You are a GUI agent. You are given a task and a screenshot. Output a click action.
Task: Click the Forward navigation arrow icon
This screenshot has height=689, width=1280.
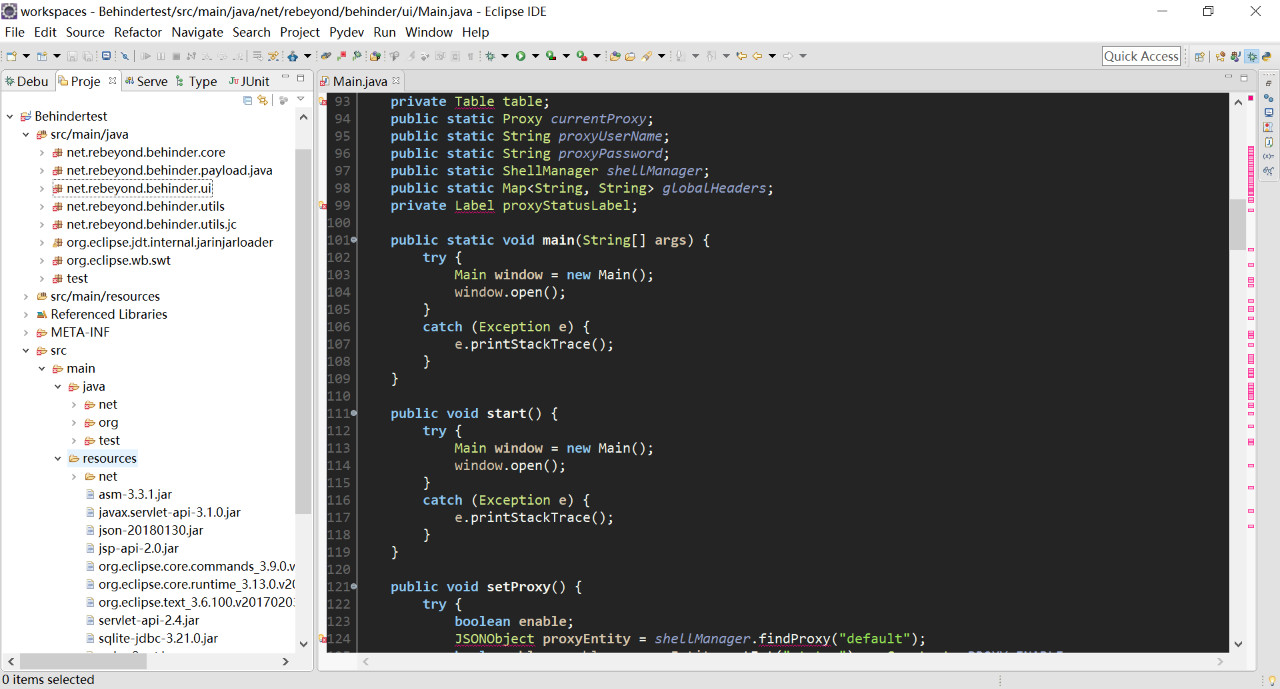coord(787,56)
